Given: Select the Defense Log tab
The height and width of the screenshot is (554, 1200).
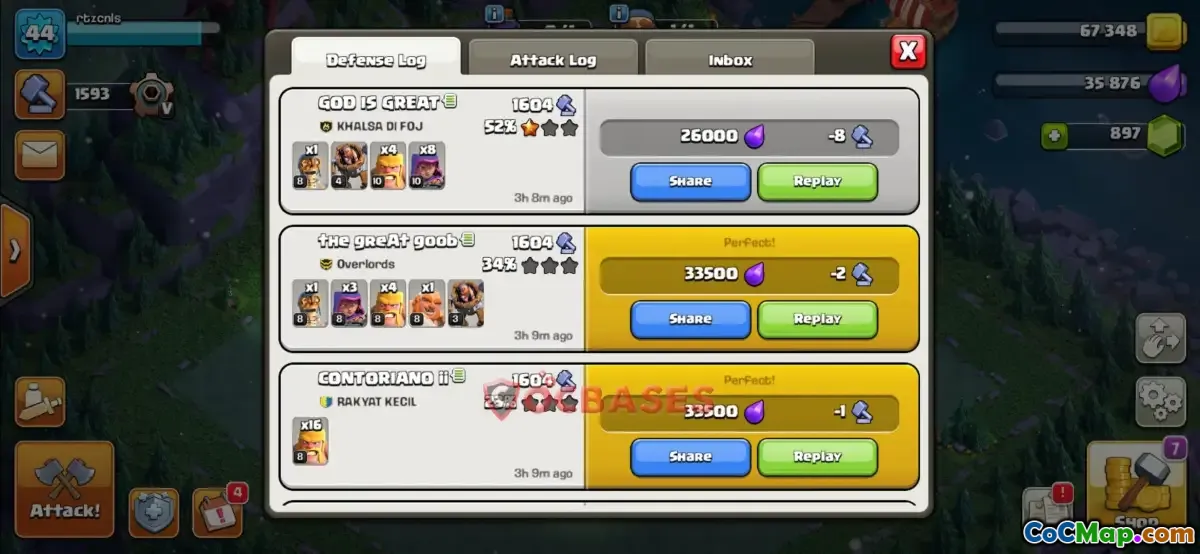Looking at the screenshot, I should (x=376, y=59).
